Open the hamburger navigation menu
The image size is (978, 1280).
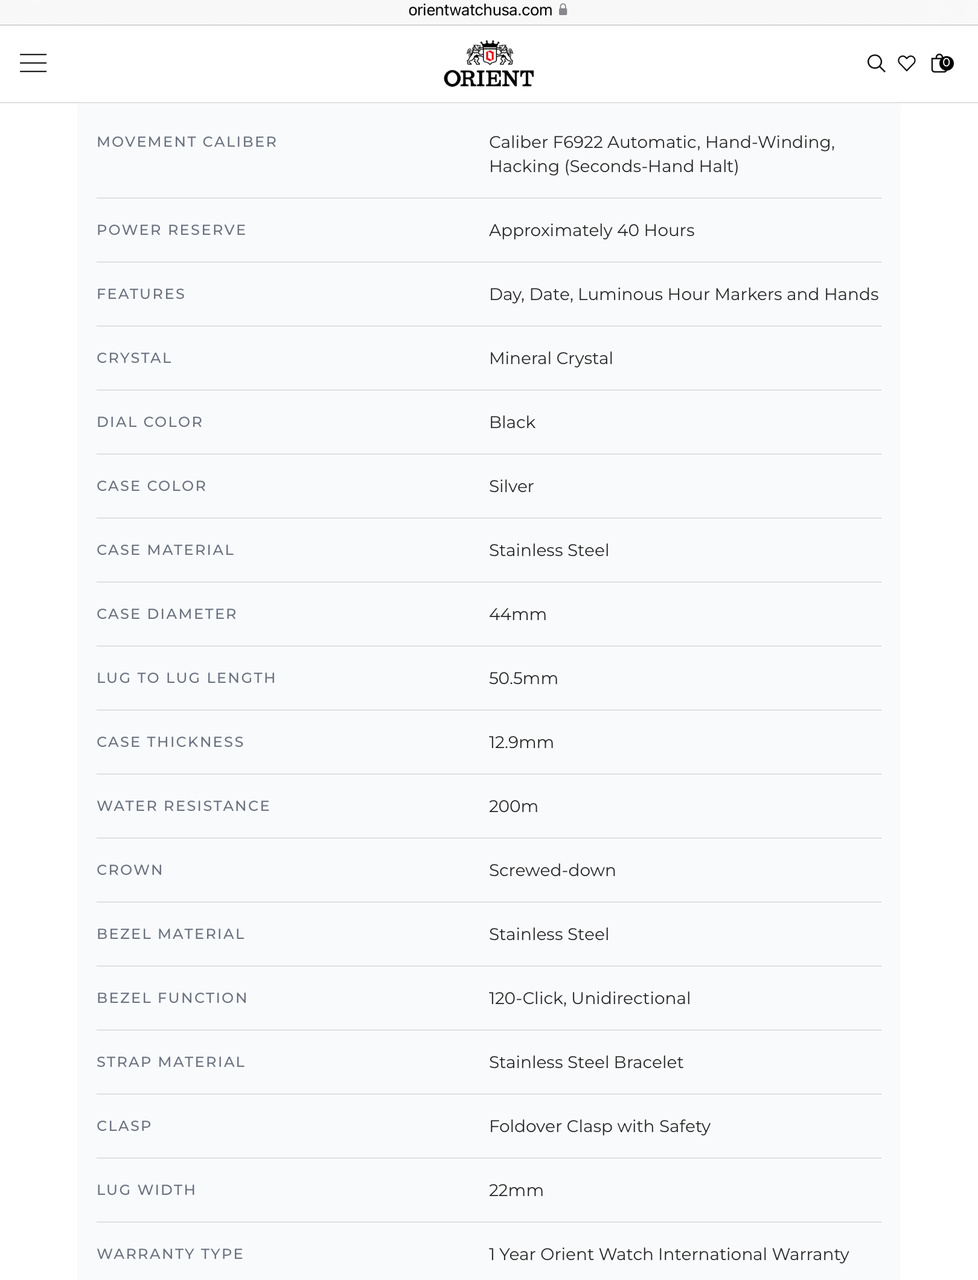(33, 63)
